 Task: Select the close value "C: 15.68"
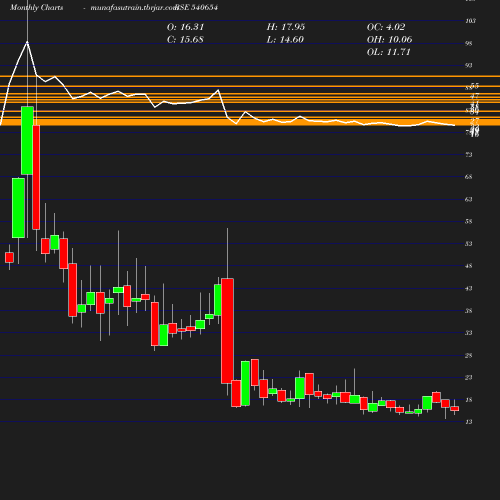click(x=185, y=40)
